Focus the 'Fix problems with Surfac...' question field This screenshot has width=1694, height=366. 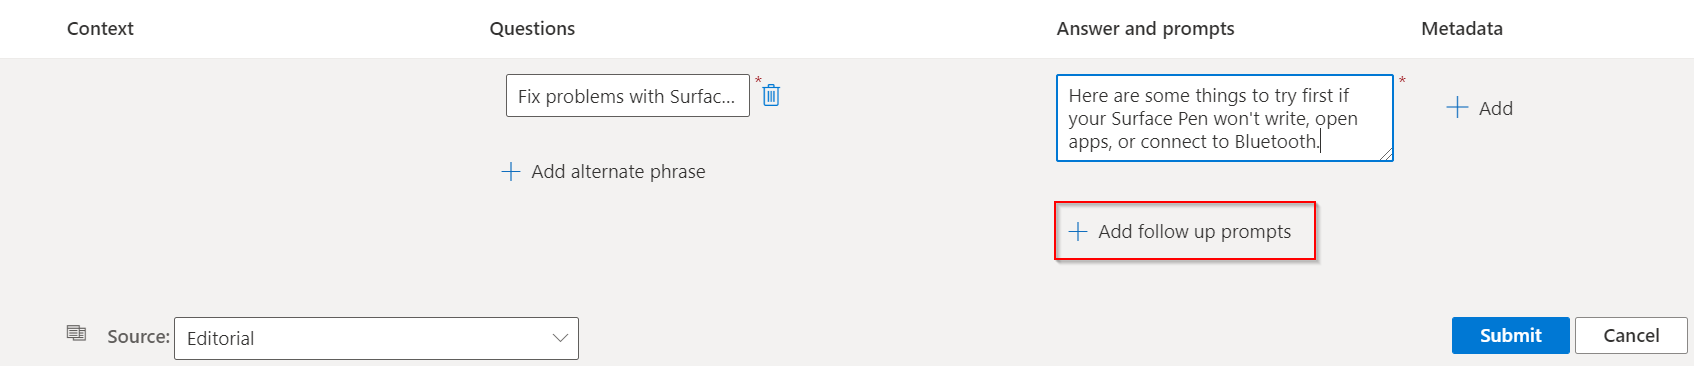pyautogui.click(x=627, y=96)
